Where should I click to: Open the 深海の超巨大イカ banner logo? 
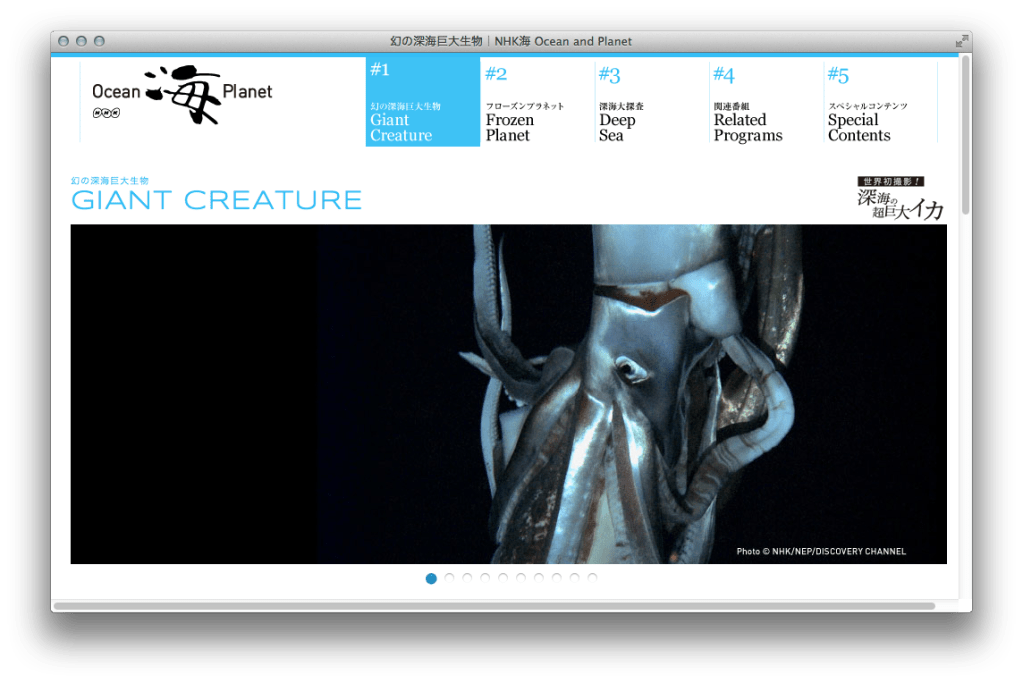pos(900,198)
